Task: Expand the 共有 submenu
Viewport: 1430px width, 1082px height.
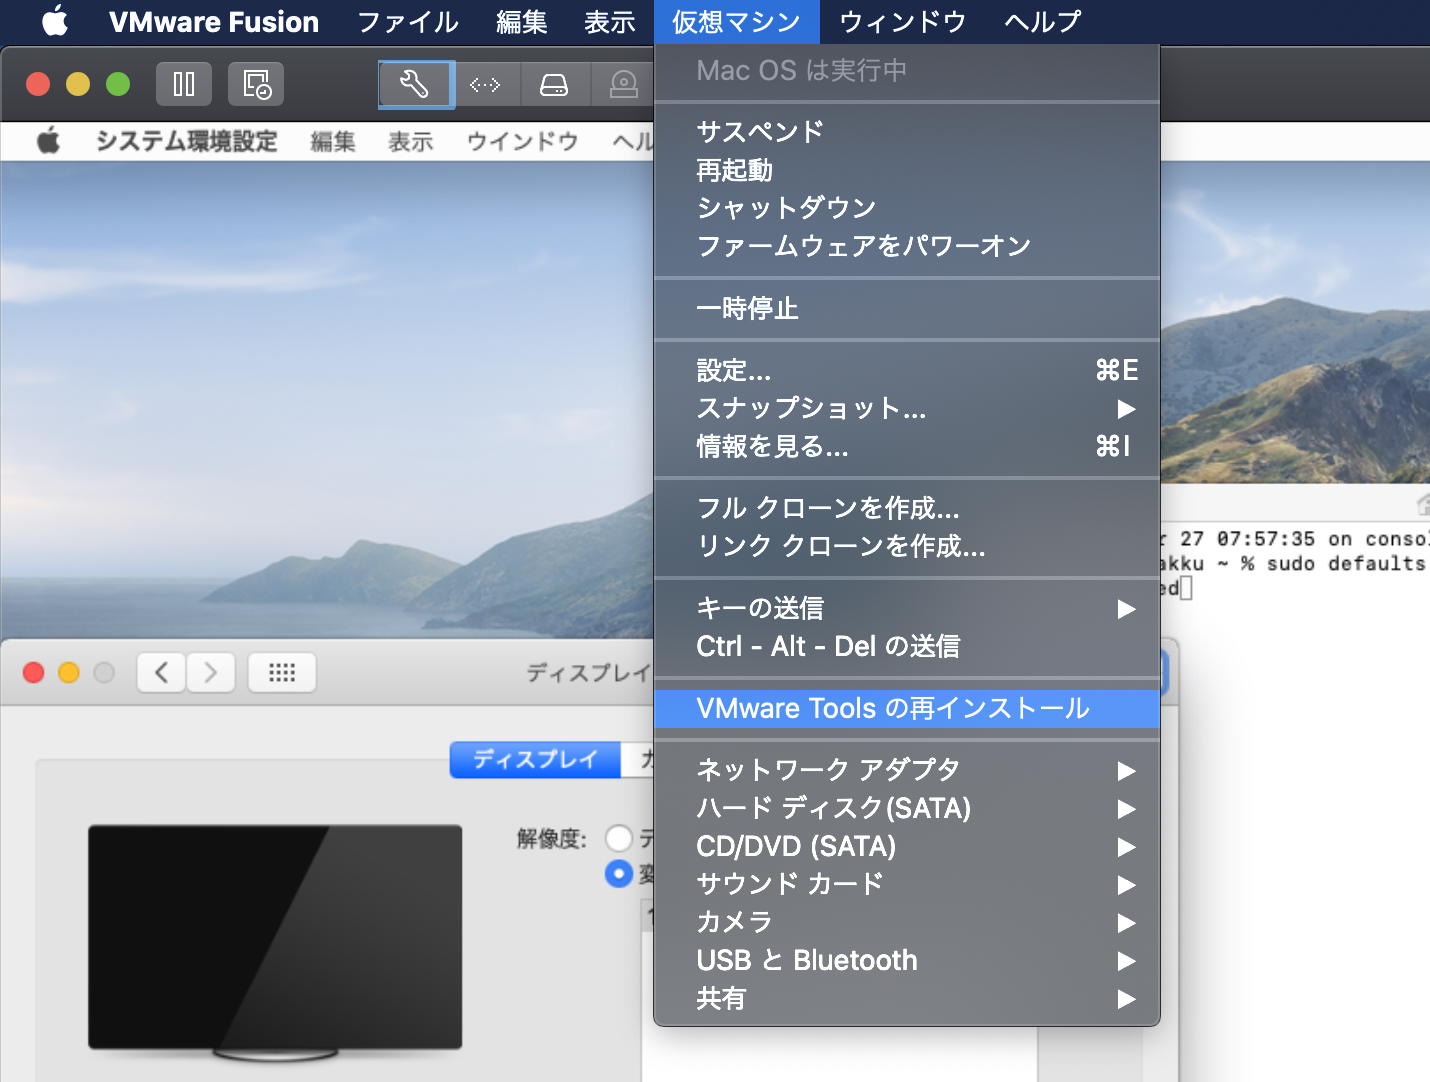Action: 907,998
